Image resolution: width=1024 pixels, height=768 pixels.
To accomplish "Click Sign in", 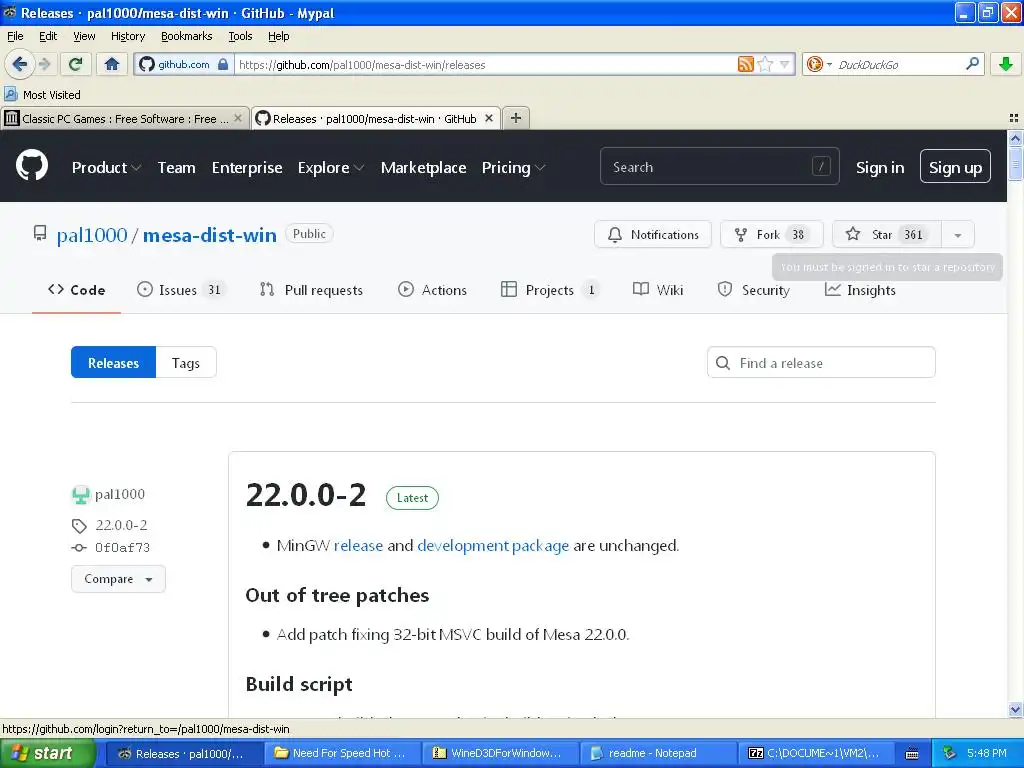I will [x=880, y=168].
